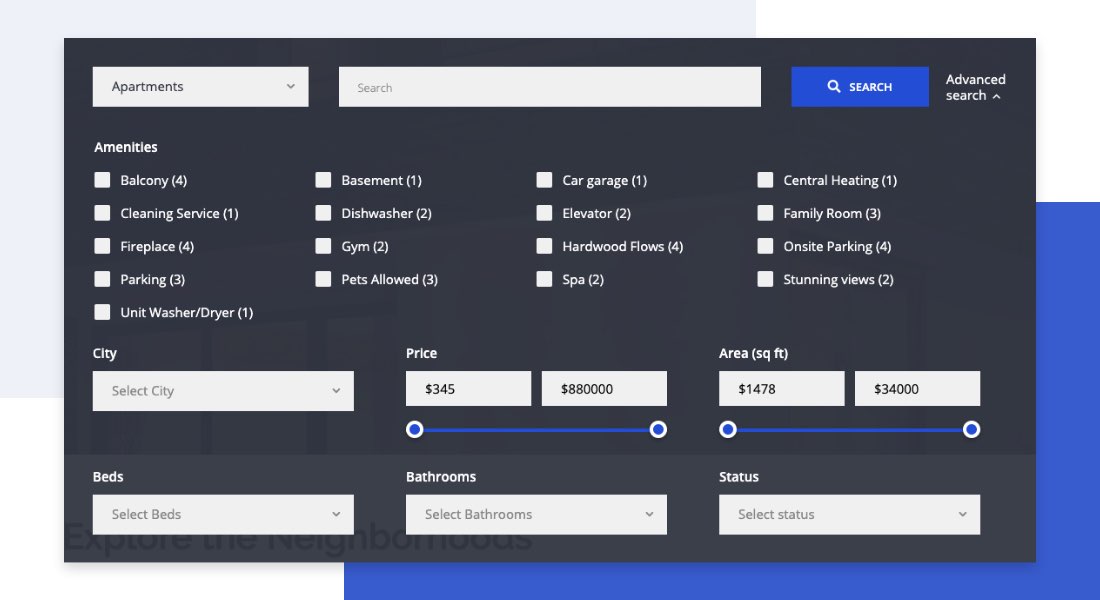This screenshot has height=600, width=1100.
Task: Check Stunning views amenity
Action: click(766, 279)
